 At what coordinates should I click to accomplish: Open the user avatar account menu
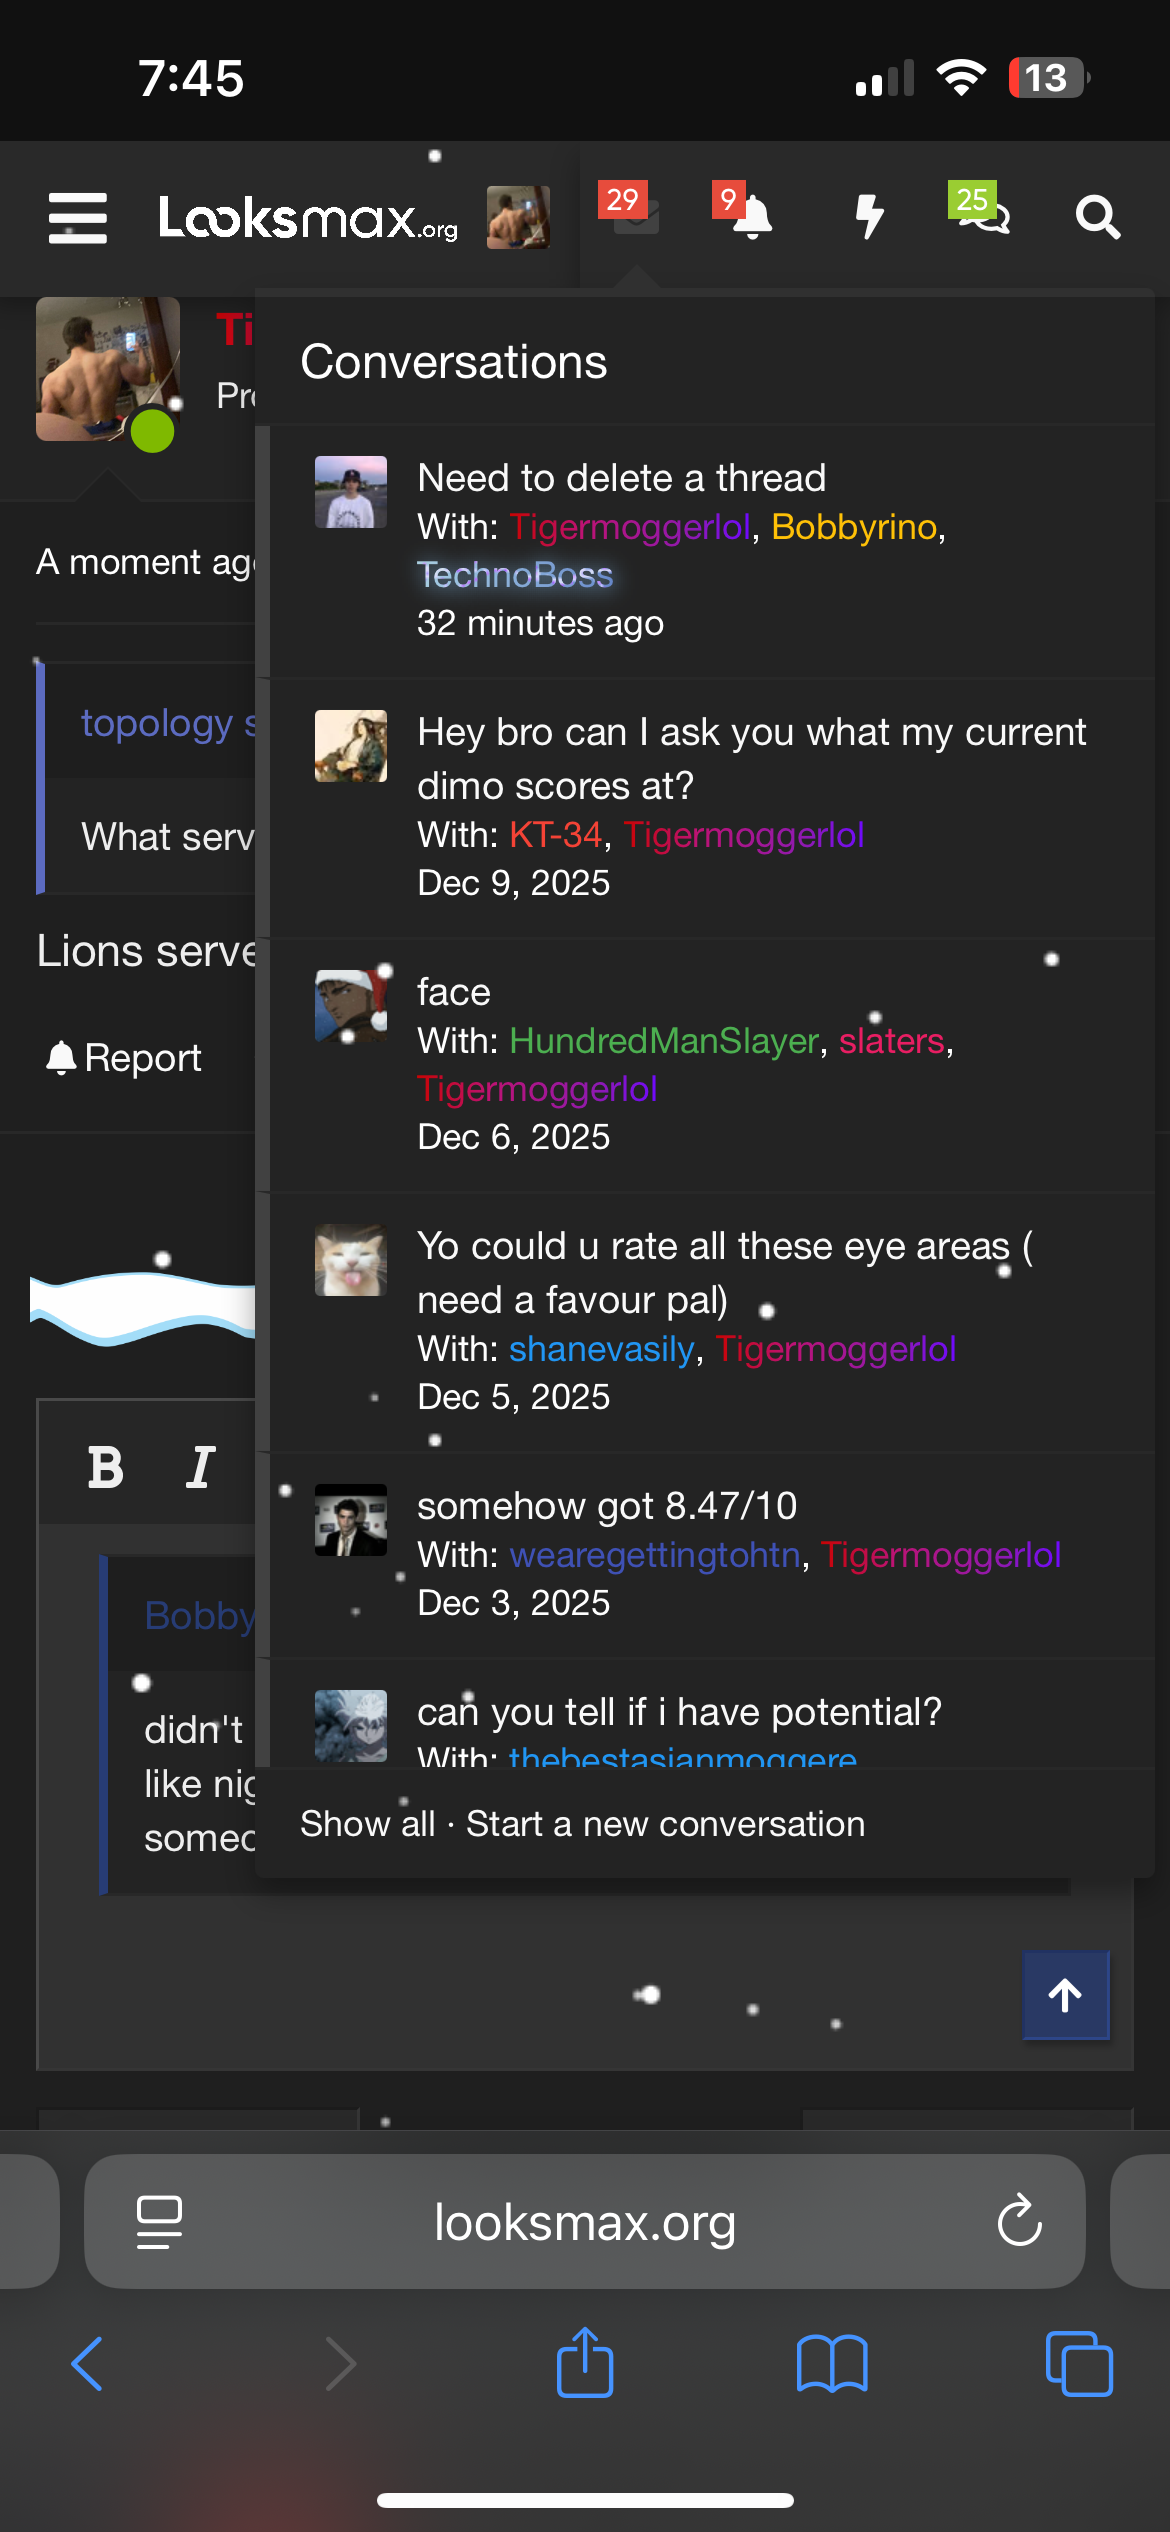(x=518, y=217)
